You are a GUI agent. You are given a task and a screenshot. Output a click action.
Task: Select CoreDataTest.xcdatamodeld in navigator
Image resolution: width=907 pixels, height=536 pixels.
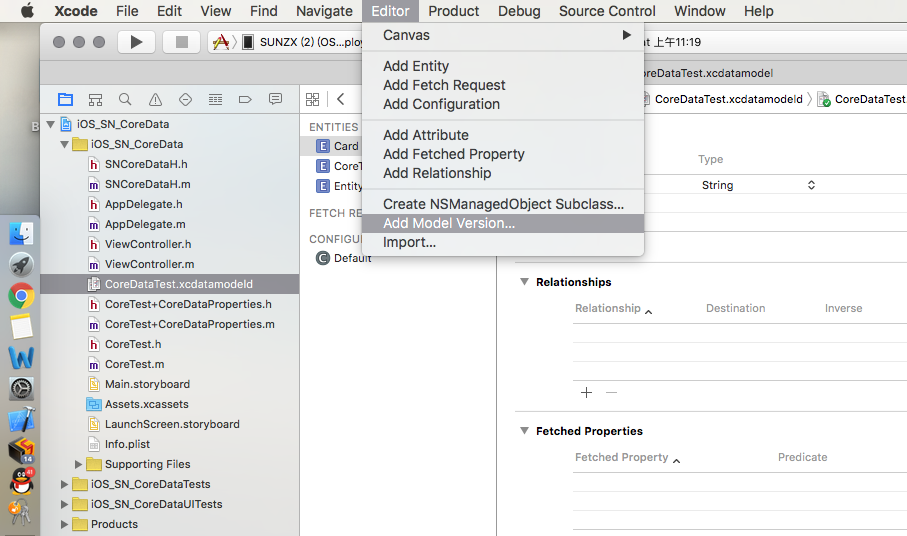[x=169, y=284]
